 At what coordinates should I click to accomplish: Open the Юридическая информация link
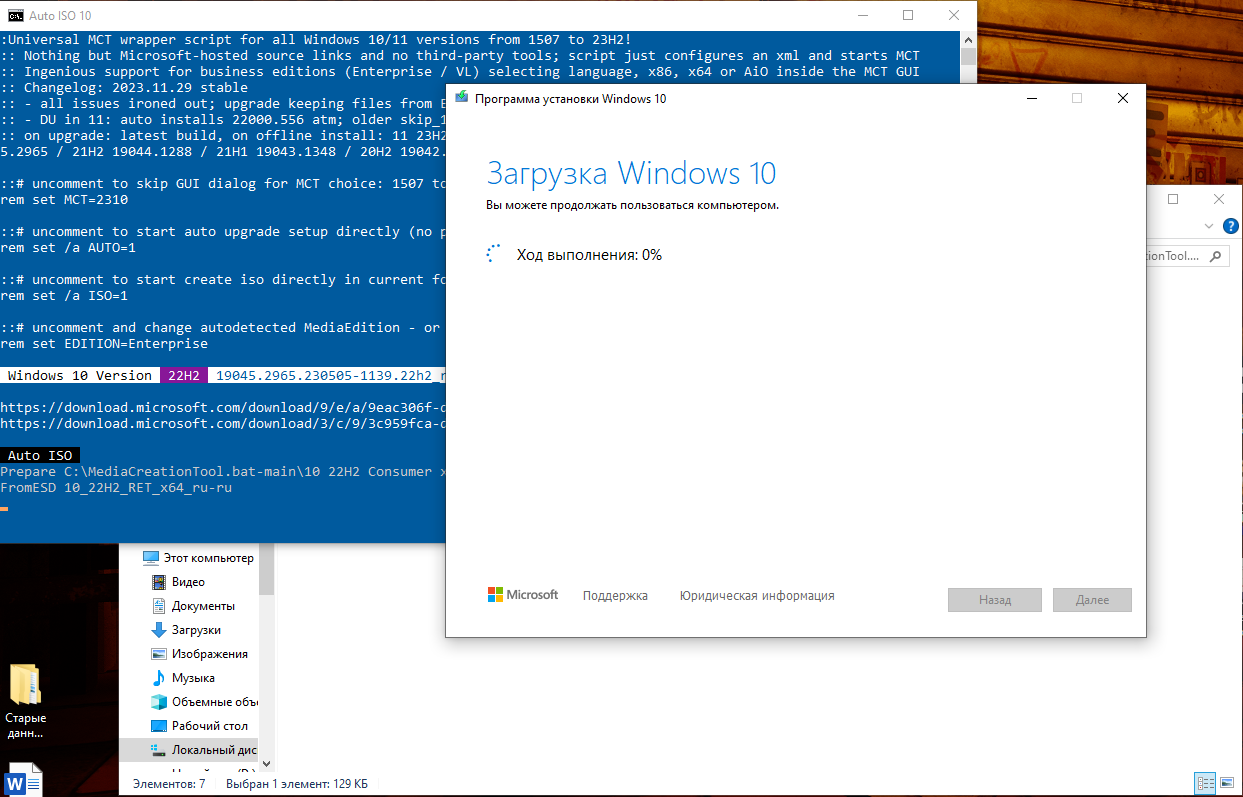click(x=756, y=594)
